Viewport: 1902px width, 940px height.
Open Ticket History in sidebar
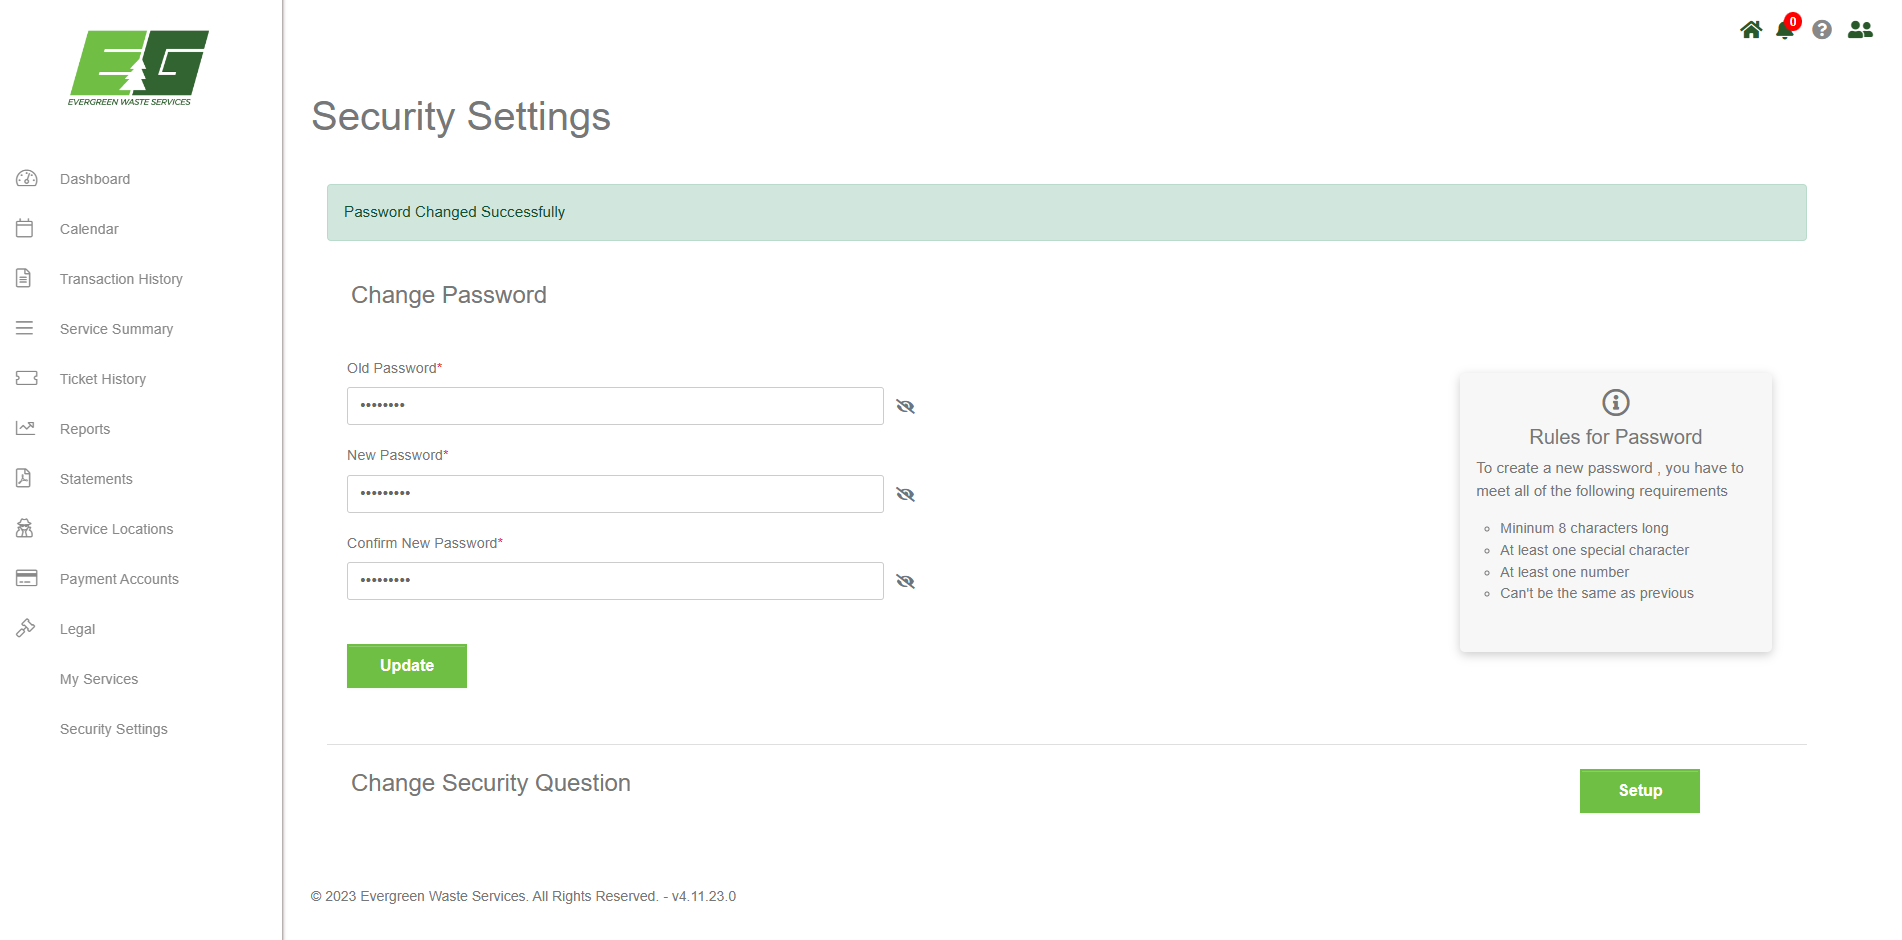[x=103, y=379]
